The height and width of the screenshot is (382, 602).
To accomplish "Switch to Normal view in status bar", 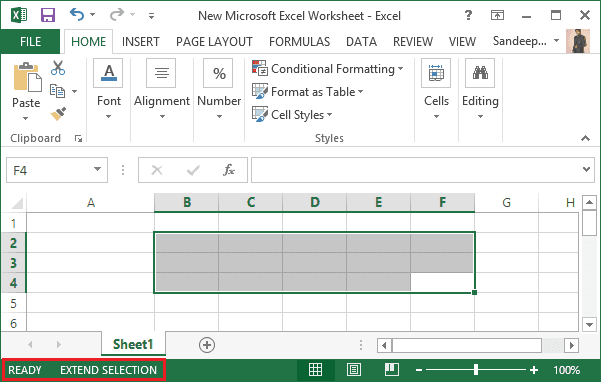I will point(316,370).
